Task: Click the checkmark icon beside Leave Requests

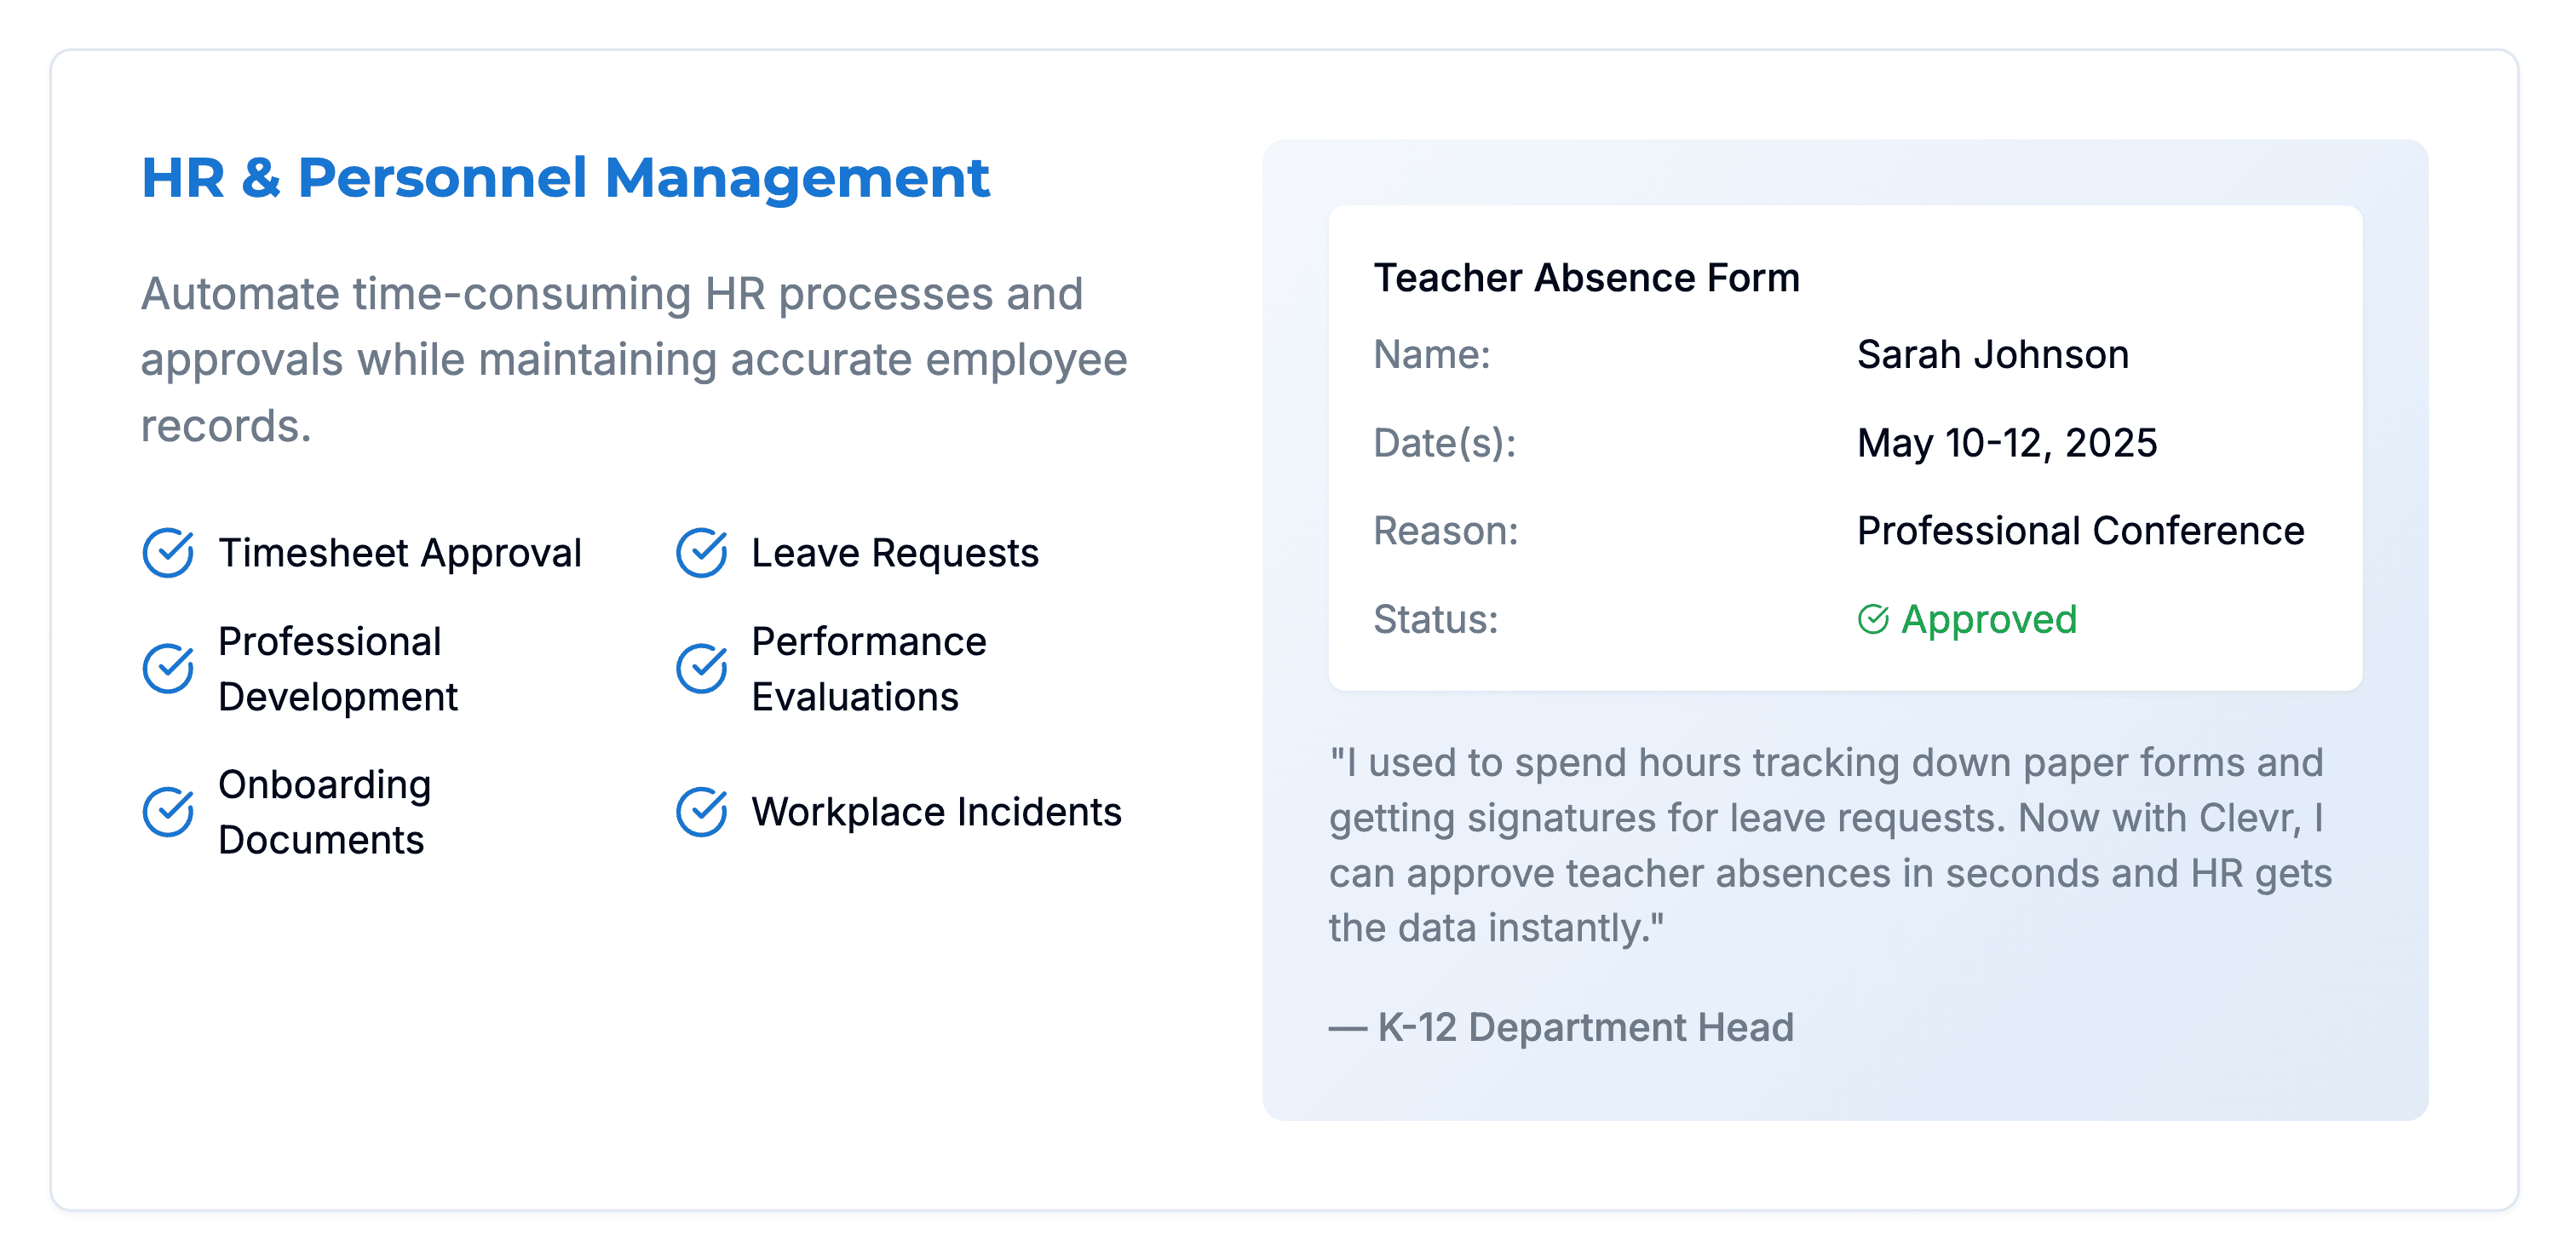Action: click(702, 553)
